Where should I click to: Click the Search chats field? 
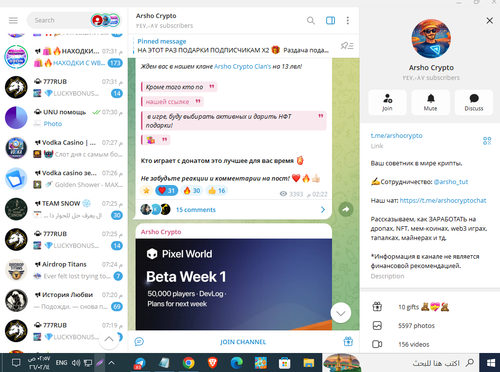coord(60,20)
